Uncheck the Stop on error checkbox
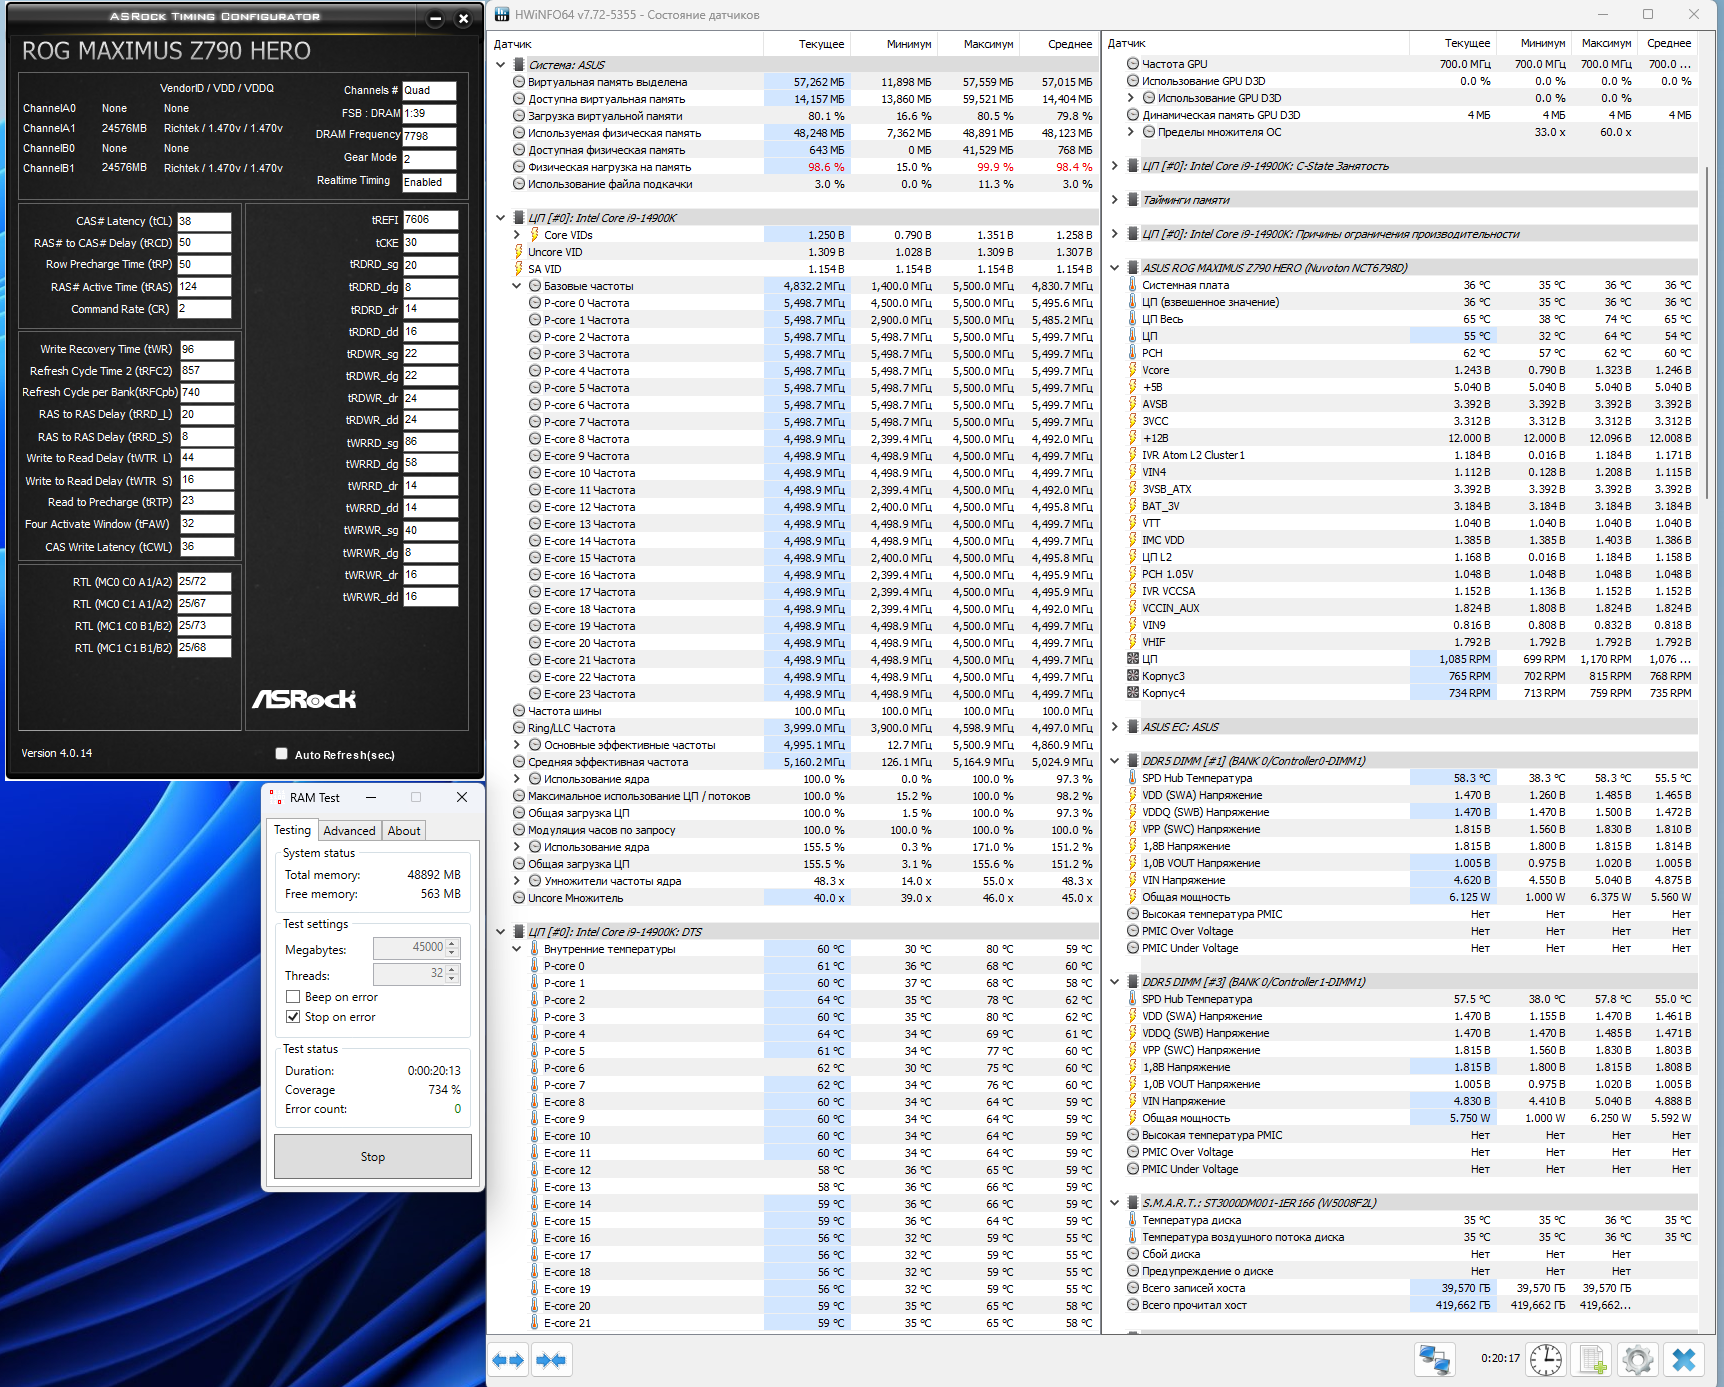 [293, 1017]
